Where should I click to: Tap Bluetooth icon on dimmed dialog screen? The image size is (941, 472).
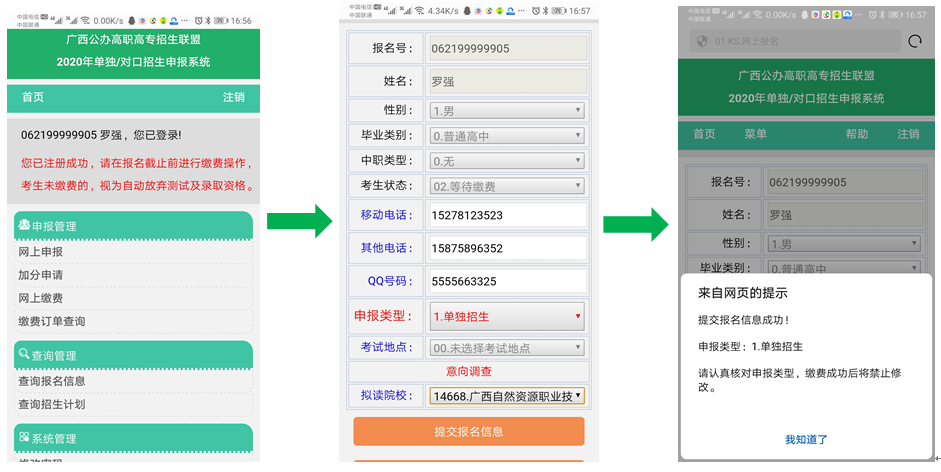point(883,15)
